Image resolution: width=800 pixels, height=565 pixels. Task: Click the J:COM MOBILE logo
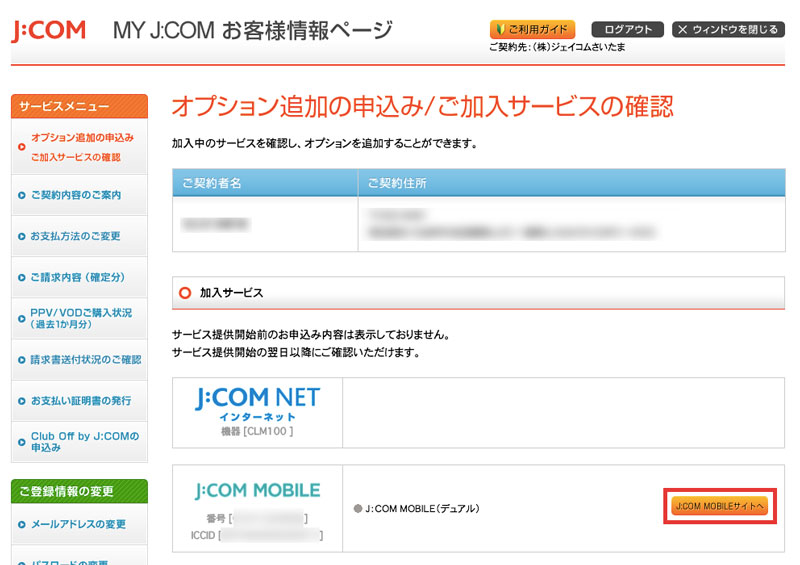pos(258,490)
